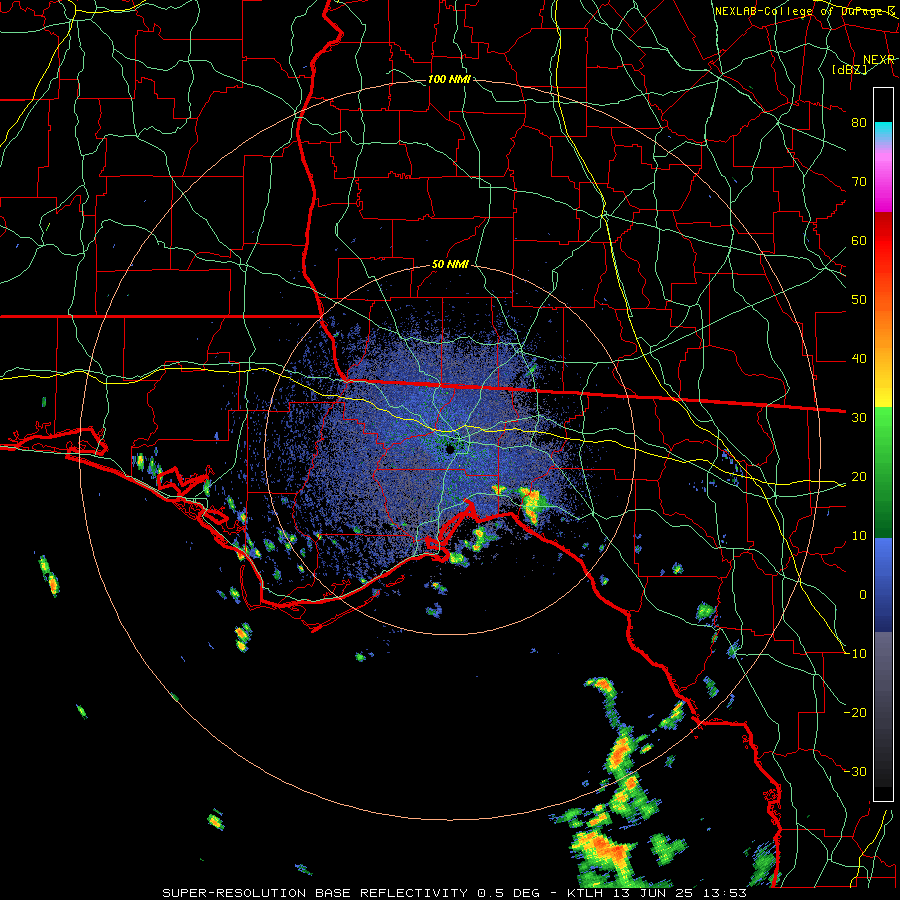Screen dimensions: 900x900
Task: Click the 100 NMI range ring label
Action: coord(449,79)
